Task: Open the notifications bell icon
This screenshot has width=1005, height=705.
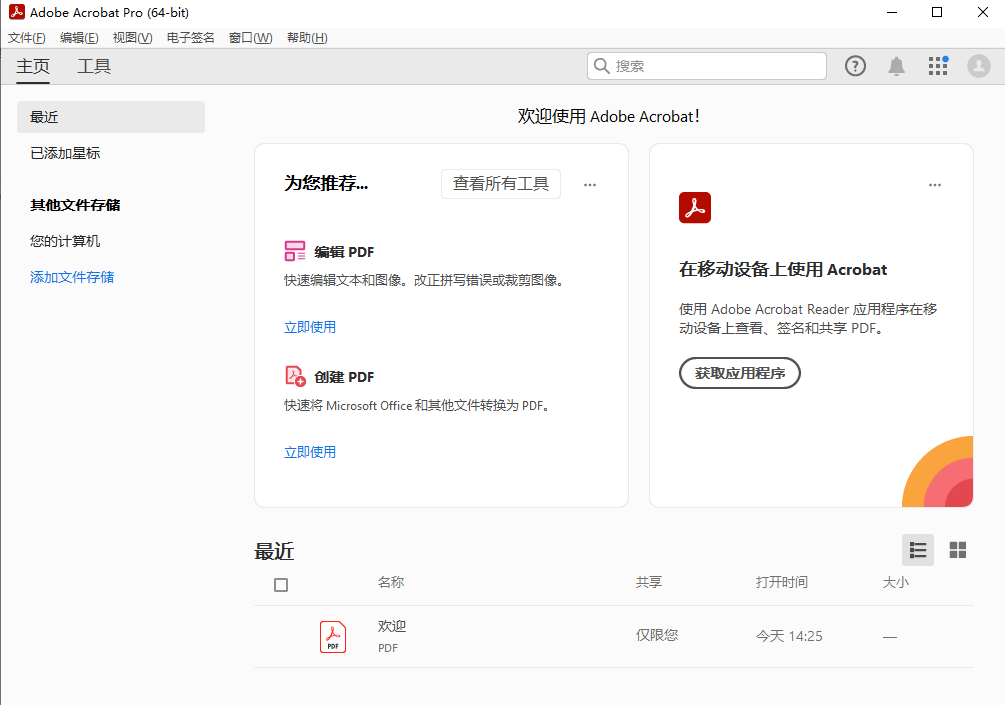Action: 896,66
